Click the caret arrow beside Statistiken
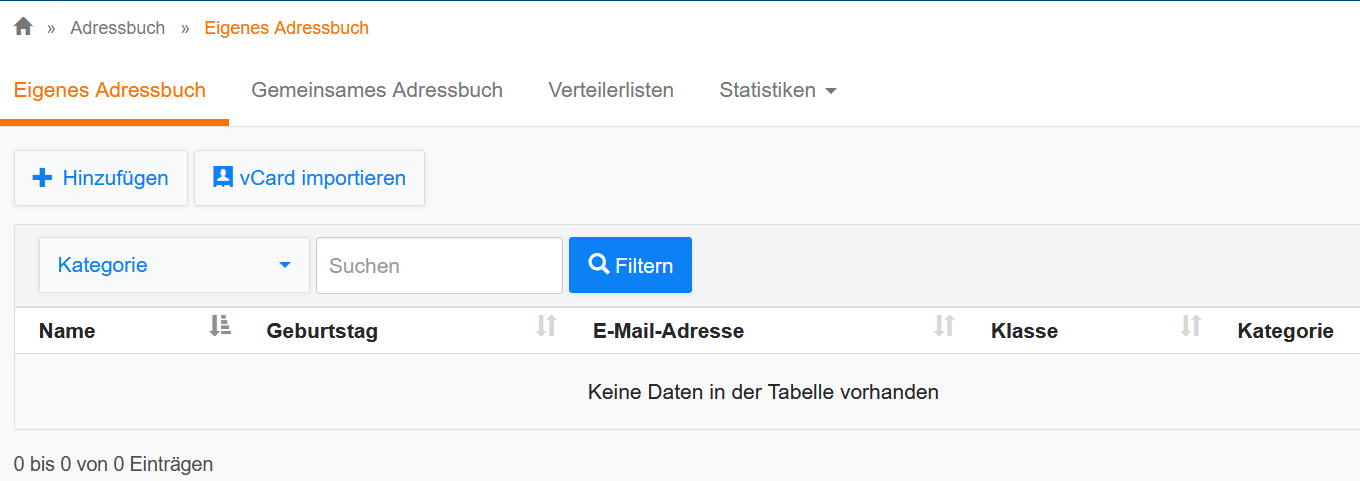 point(831,91)
